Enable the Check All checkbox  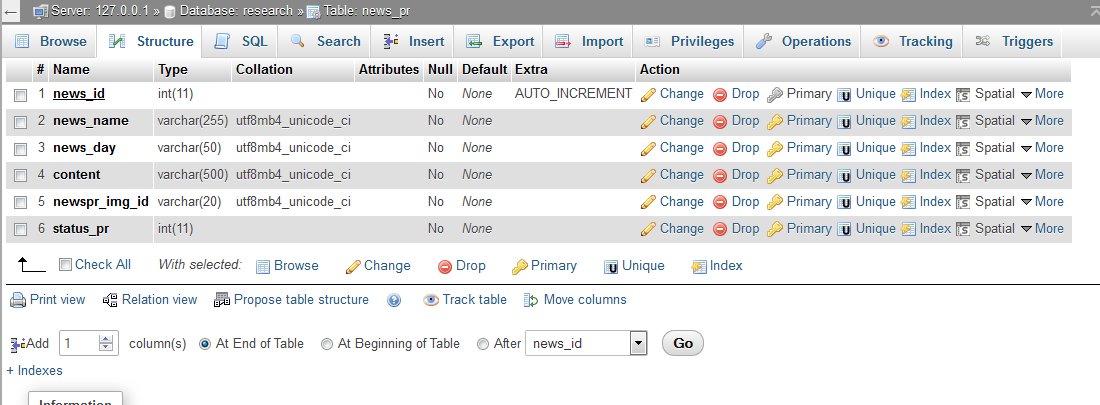click(66, 265)
